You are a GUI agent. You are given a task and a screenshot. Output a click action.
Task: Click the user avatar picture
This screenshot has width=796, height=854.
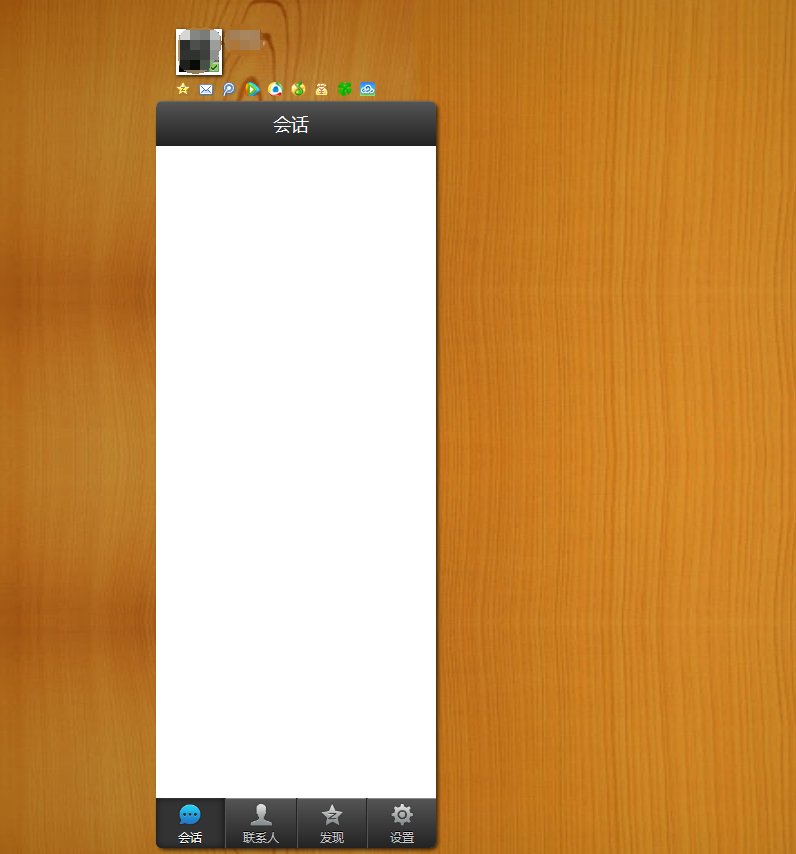(x=195, y=48)
